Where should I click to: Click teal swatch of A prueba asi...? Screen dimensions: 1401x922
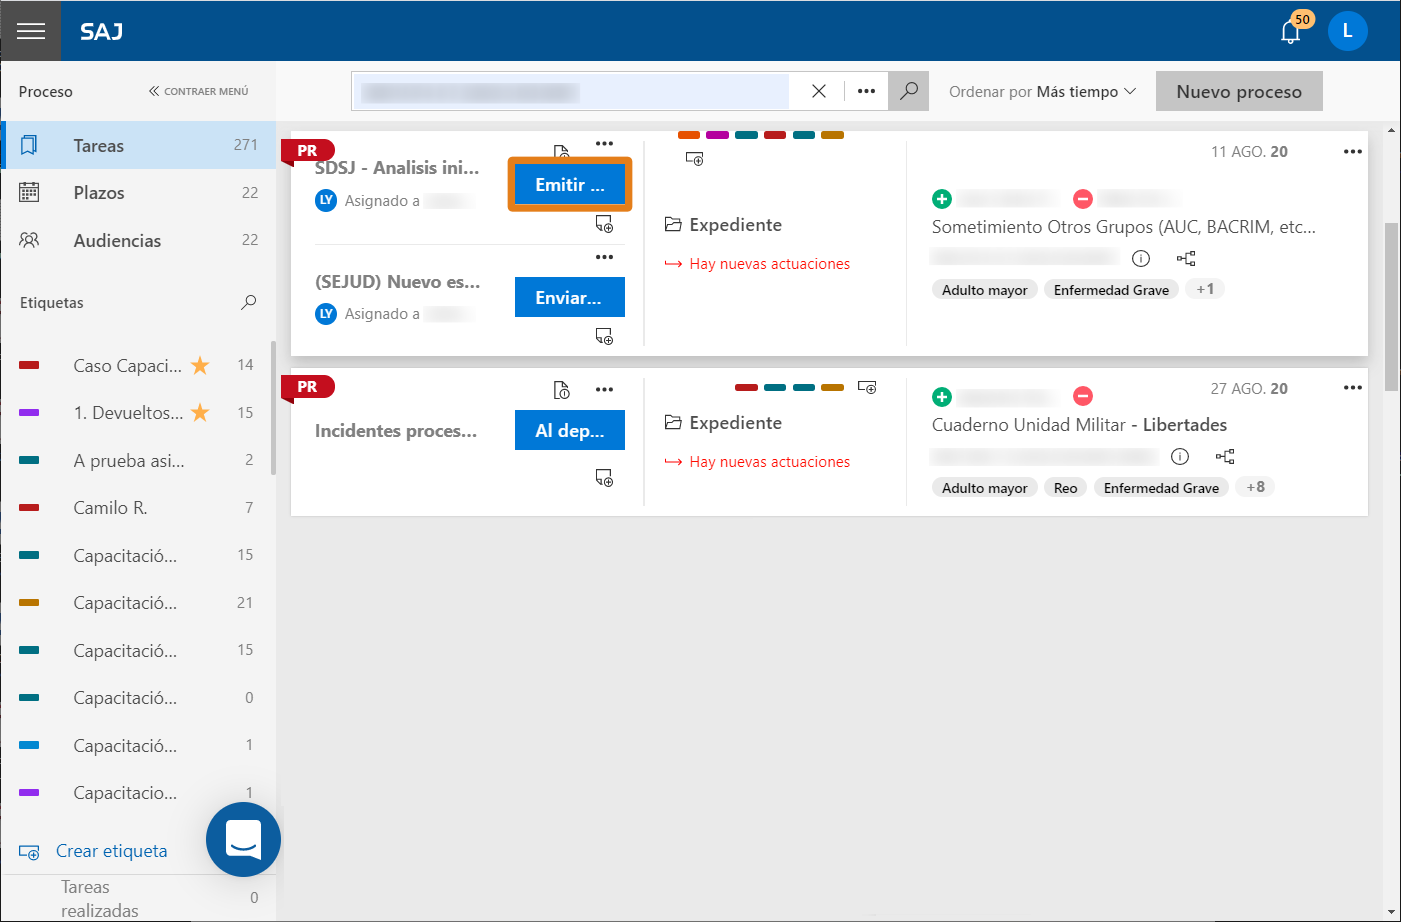29,460
